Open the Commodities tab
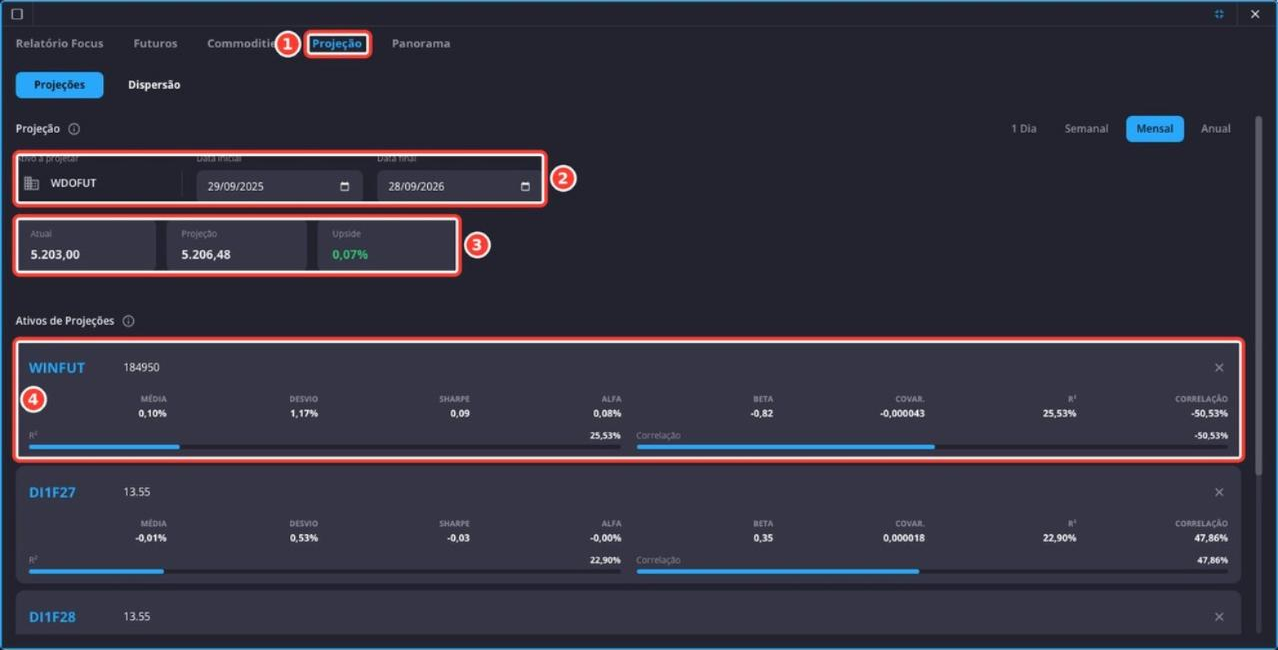Screen dimensions: 1278x650 pos(241,44)
